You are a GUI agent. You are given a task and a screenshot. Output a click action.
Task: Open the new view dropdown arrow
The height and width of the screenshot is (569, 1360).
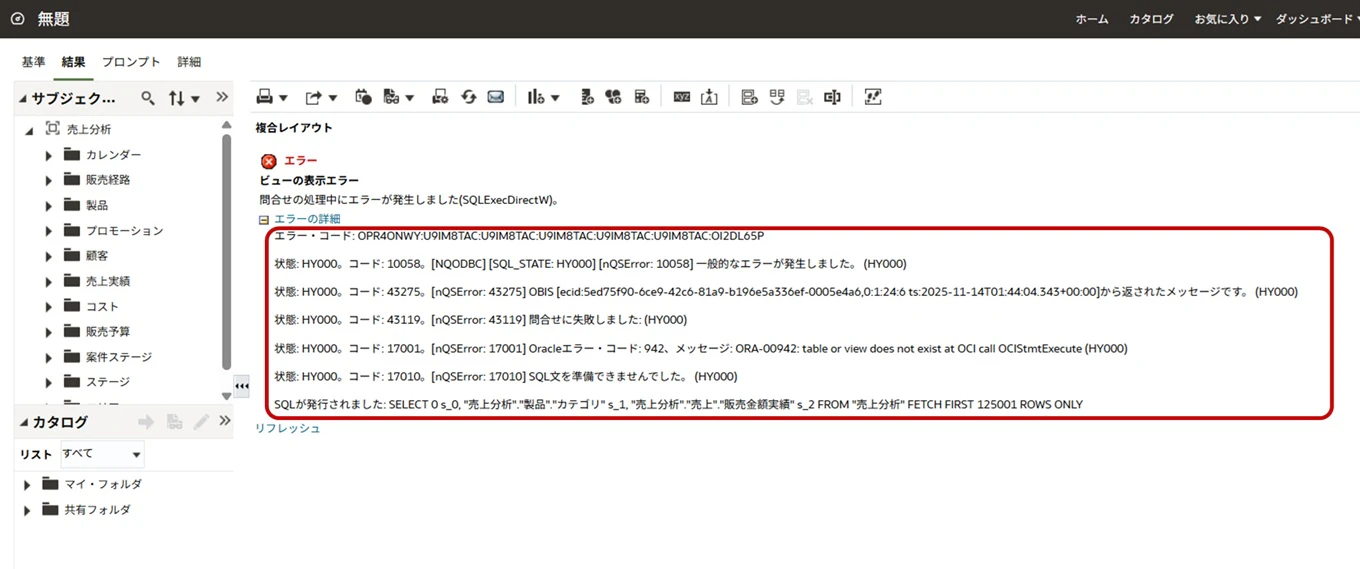(x=555, y=98)
